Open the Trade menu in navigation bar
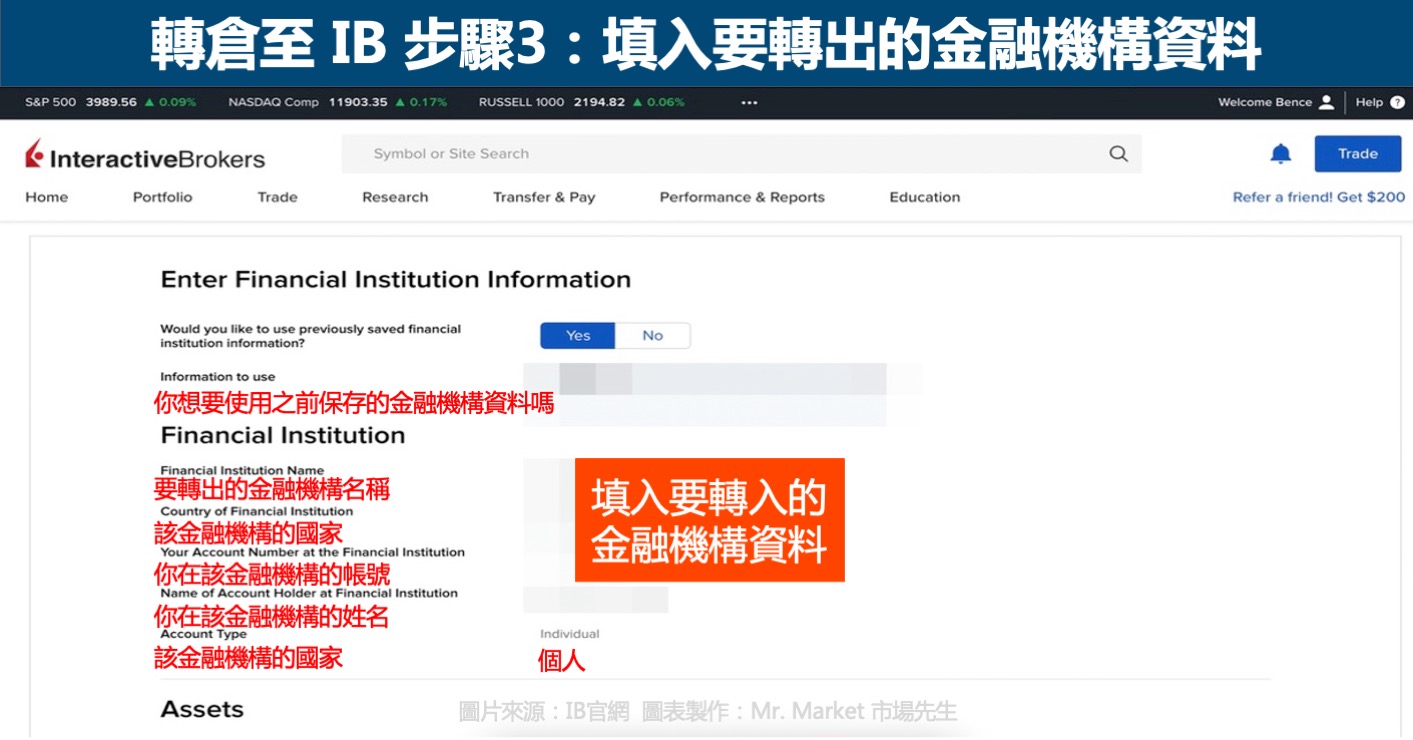This screenshot has width=1413, height=740. [x=277, y=197]
